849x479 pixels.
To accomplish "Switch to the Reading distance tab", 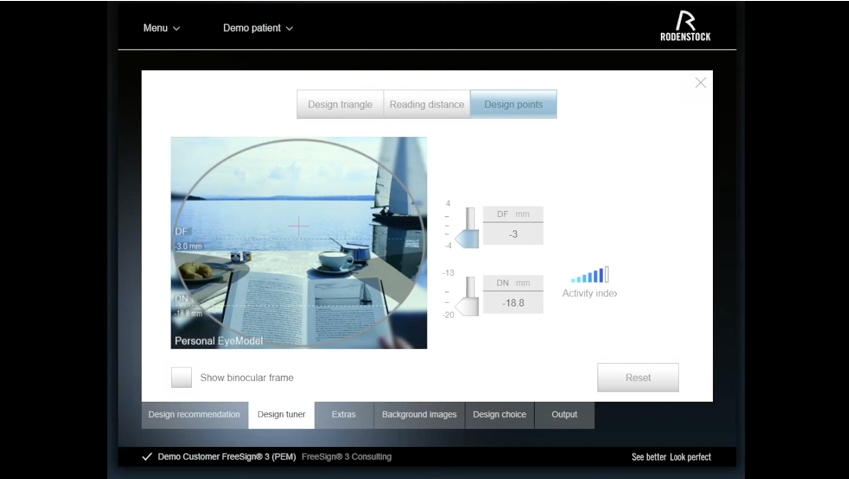I will coord(427,104).
